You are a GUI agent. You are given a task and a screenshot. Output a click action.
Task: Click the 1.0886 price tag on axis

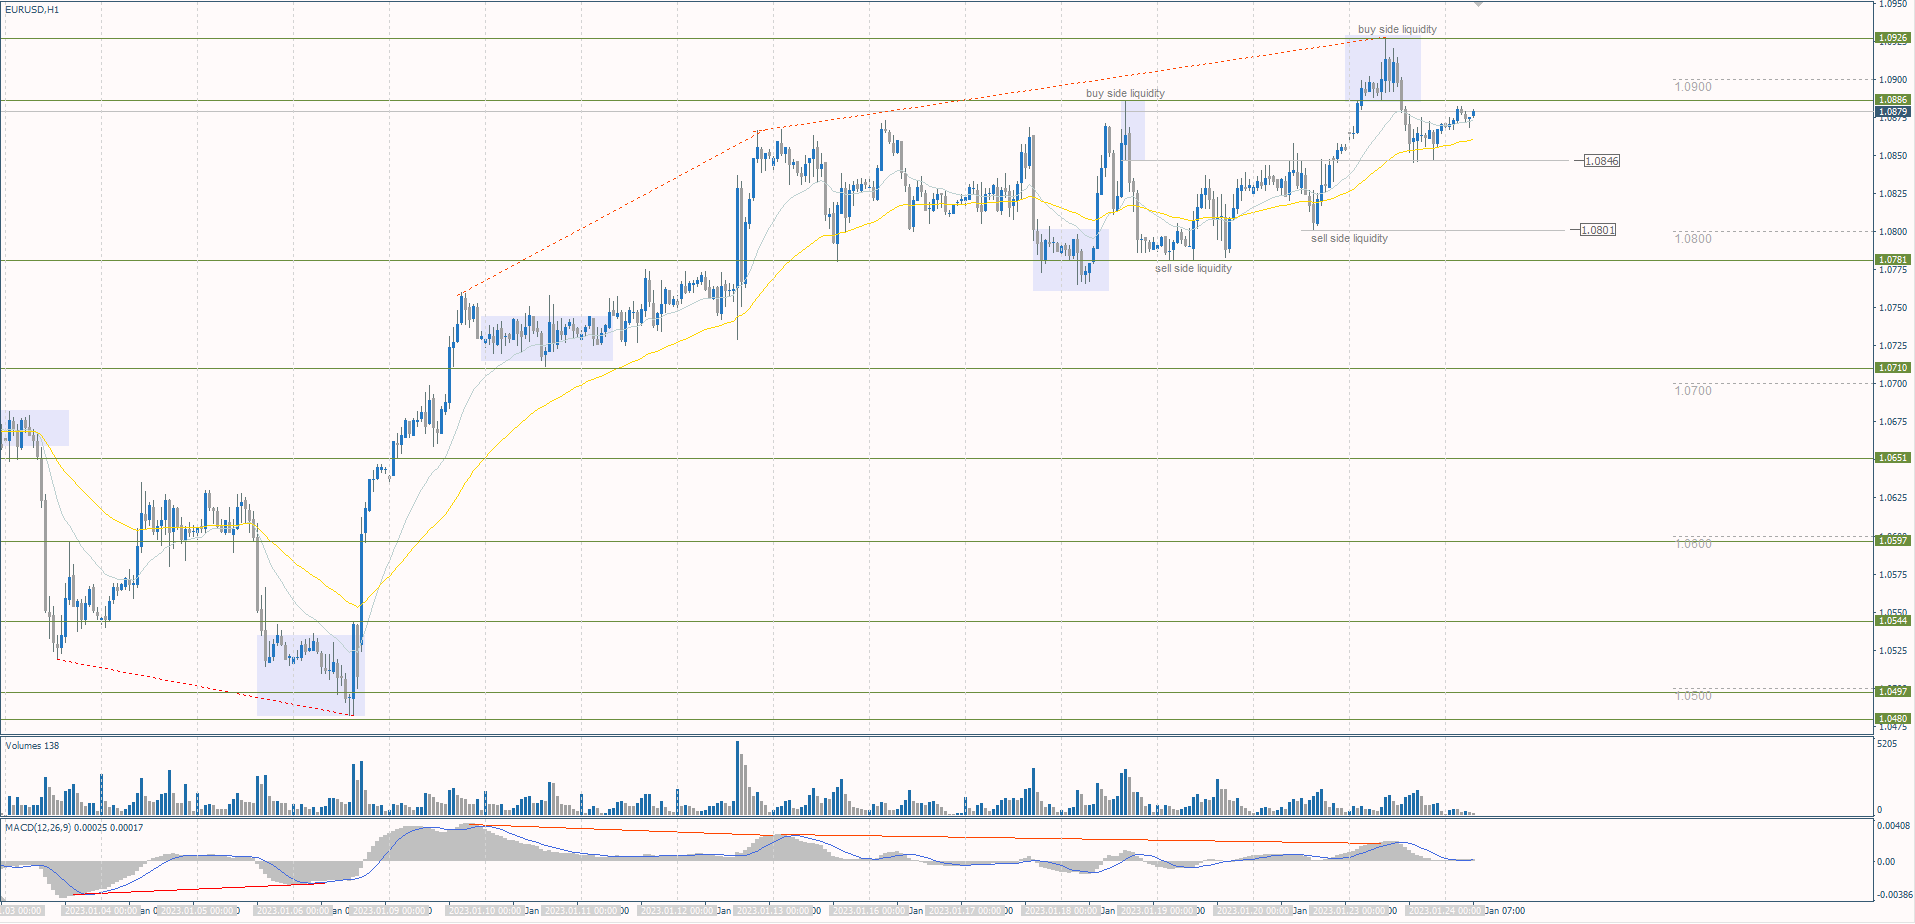1893,100
